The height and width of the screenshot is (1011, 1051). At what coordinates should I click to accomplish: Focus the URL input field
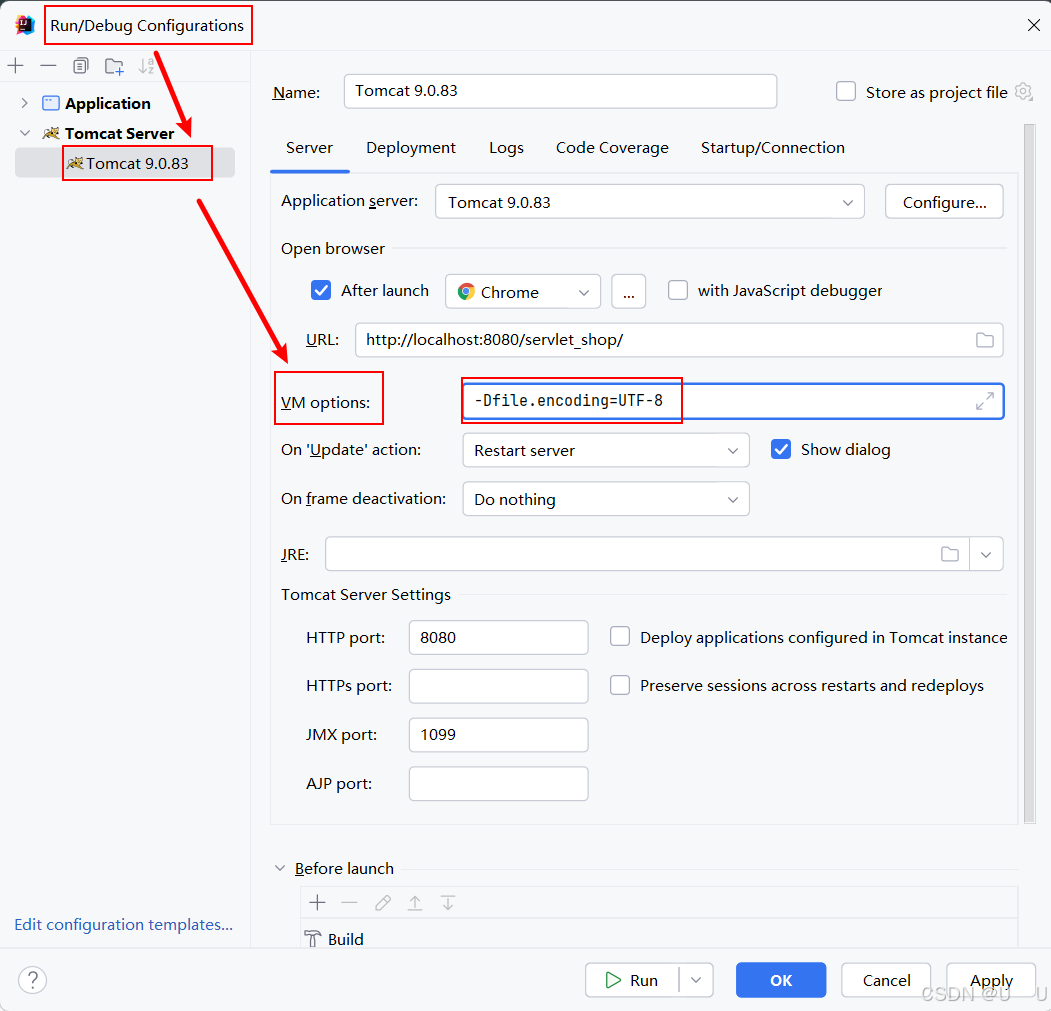point(679,340)
